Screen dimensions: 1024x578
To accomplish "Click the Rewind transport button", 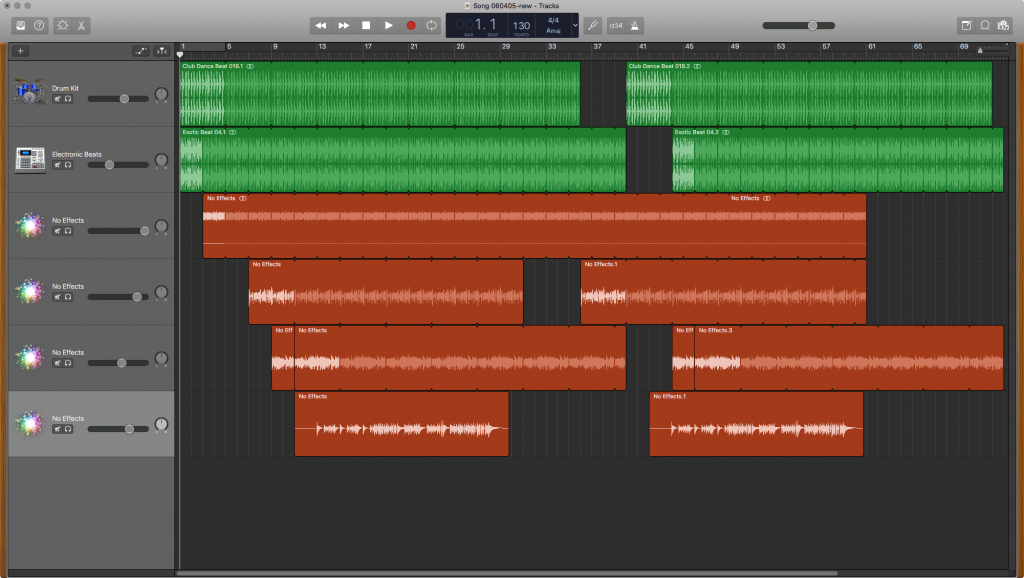I will pos(321,25).
